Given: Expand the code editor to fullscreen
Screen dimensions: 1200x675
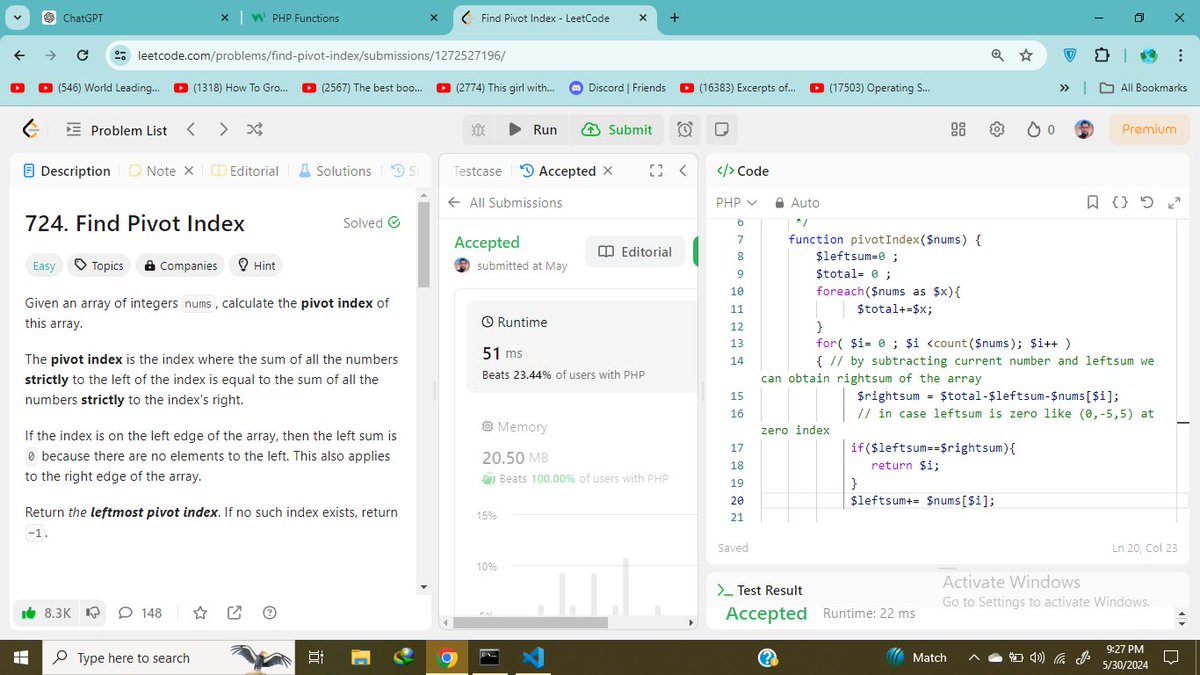Looking at the screenshot, I should 1172,202.
